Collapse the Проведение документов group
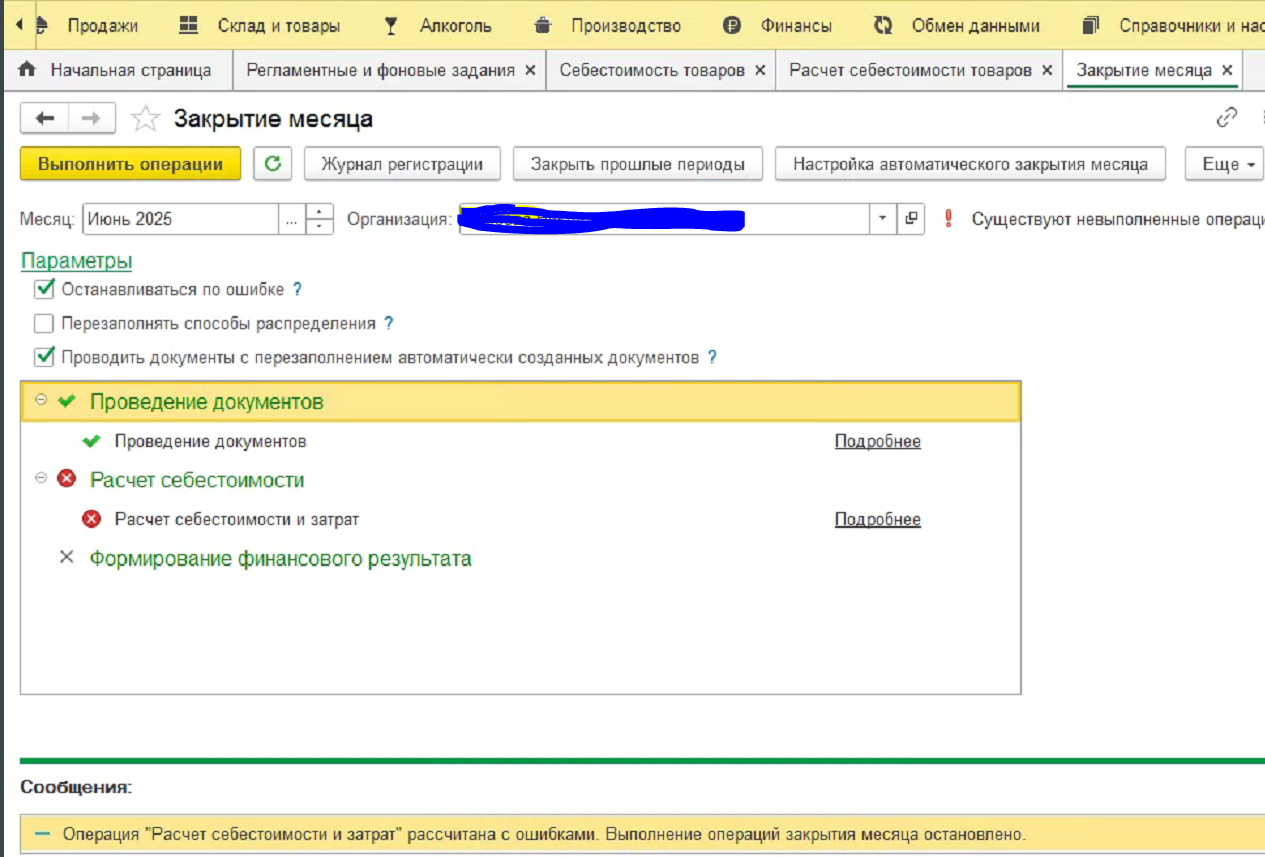This screenshot has height=857, width=1265. (41, 400)
